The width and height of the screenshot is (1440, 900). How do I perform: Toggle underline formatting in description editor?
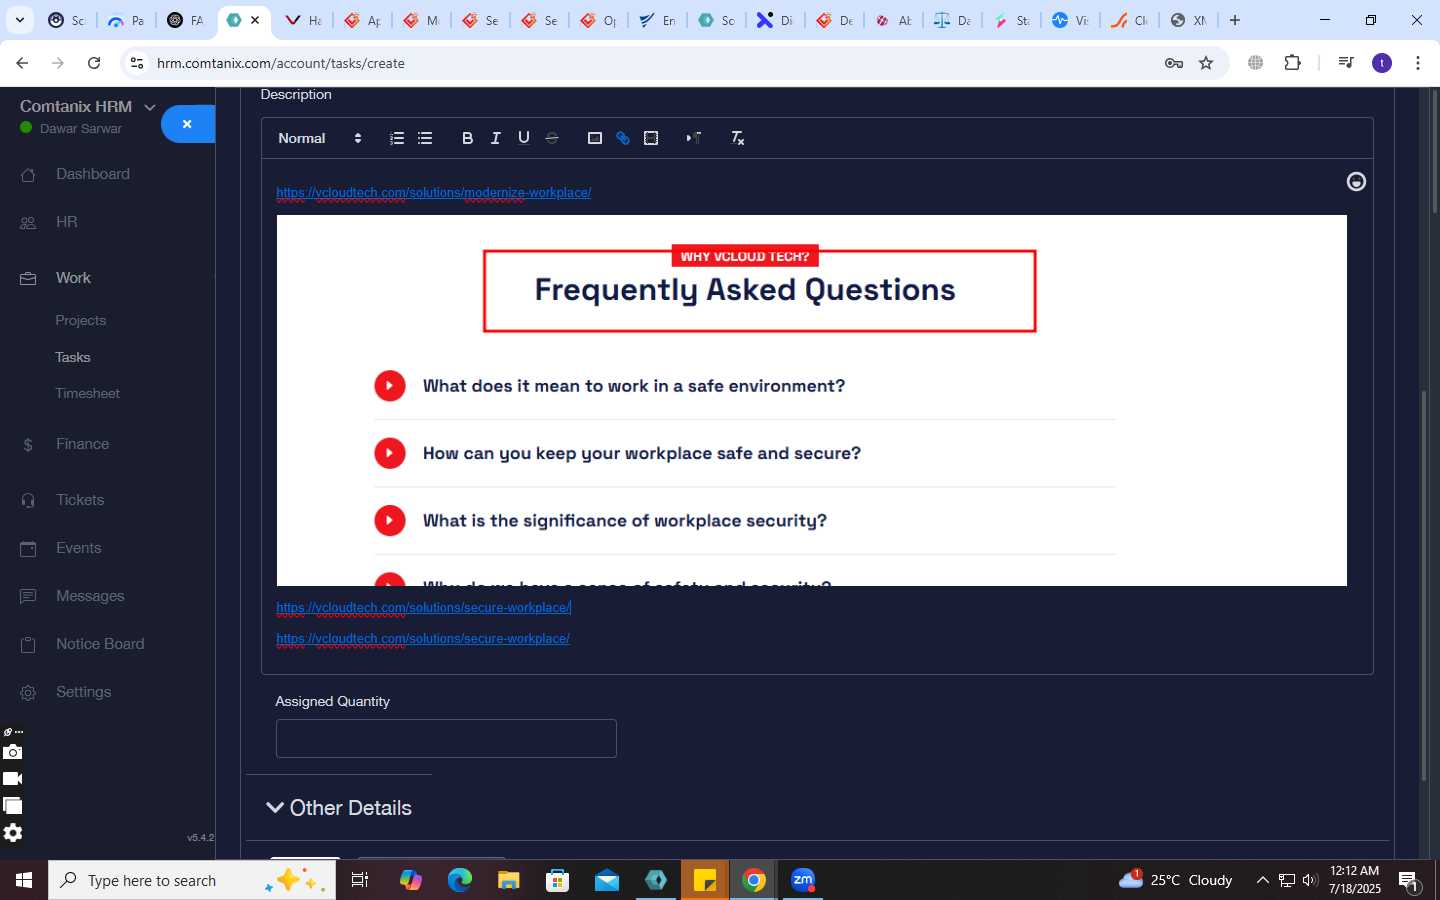click(523, 138)
